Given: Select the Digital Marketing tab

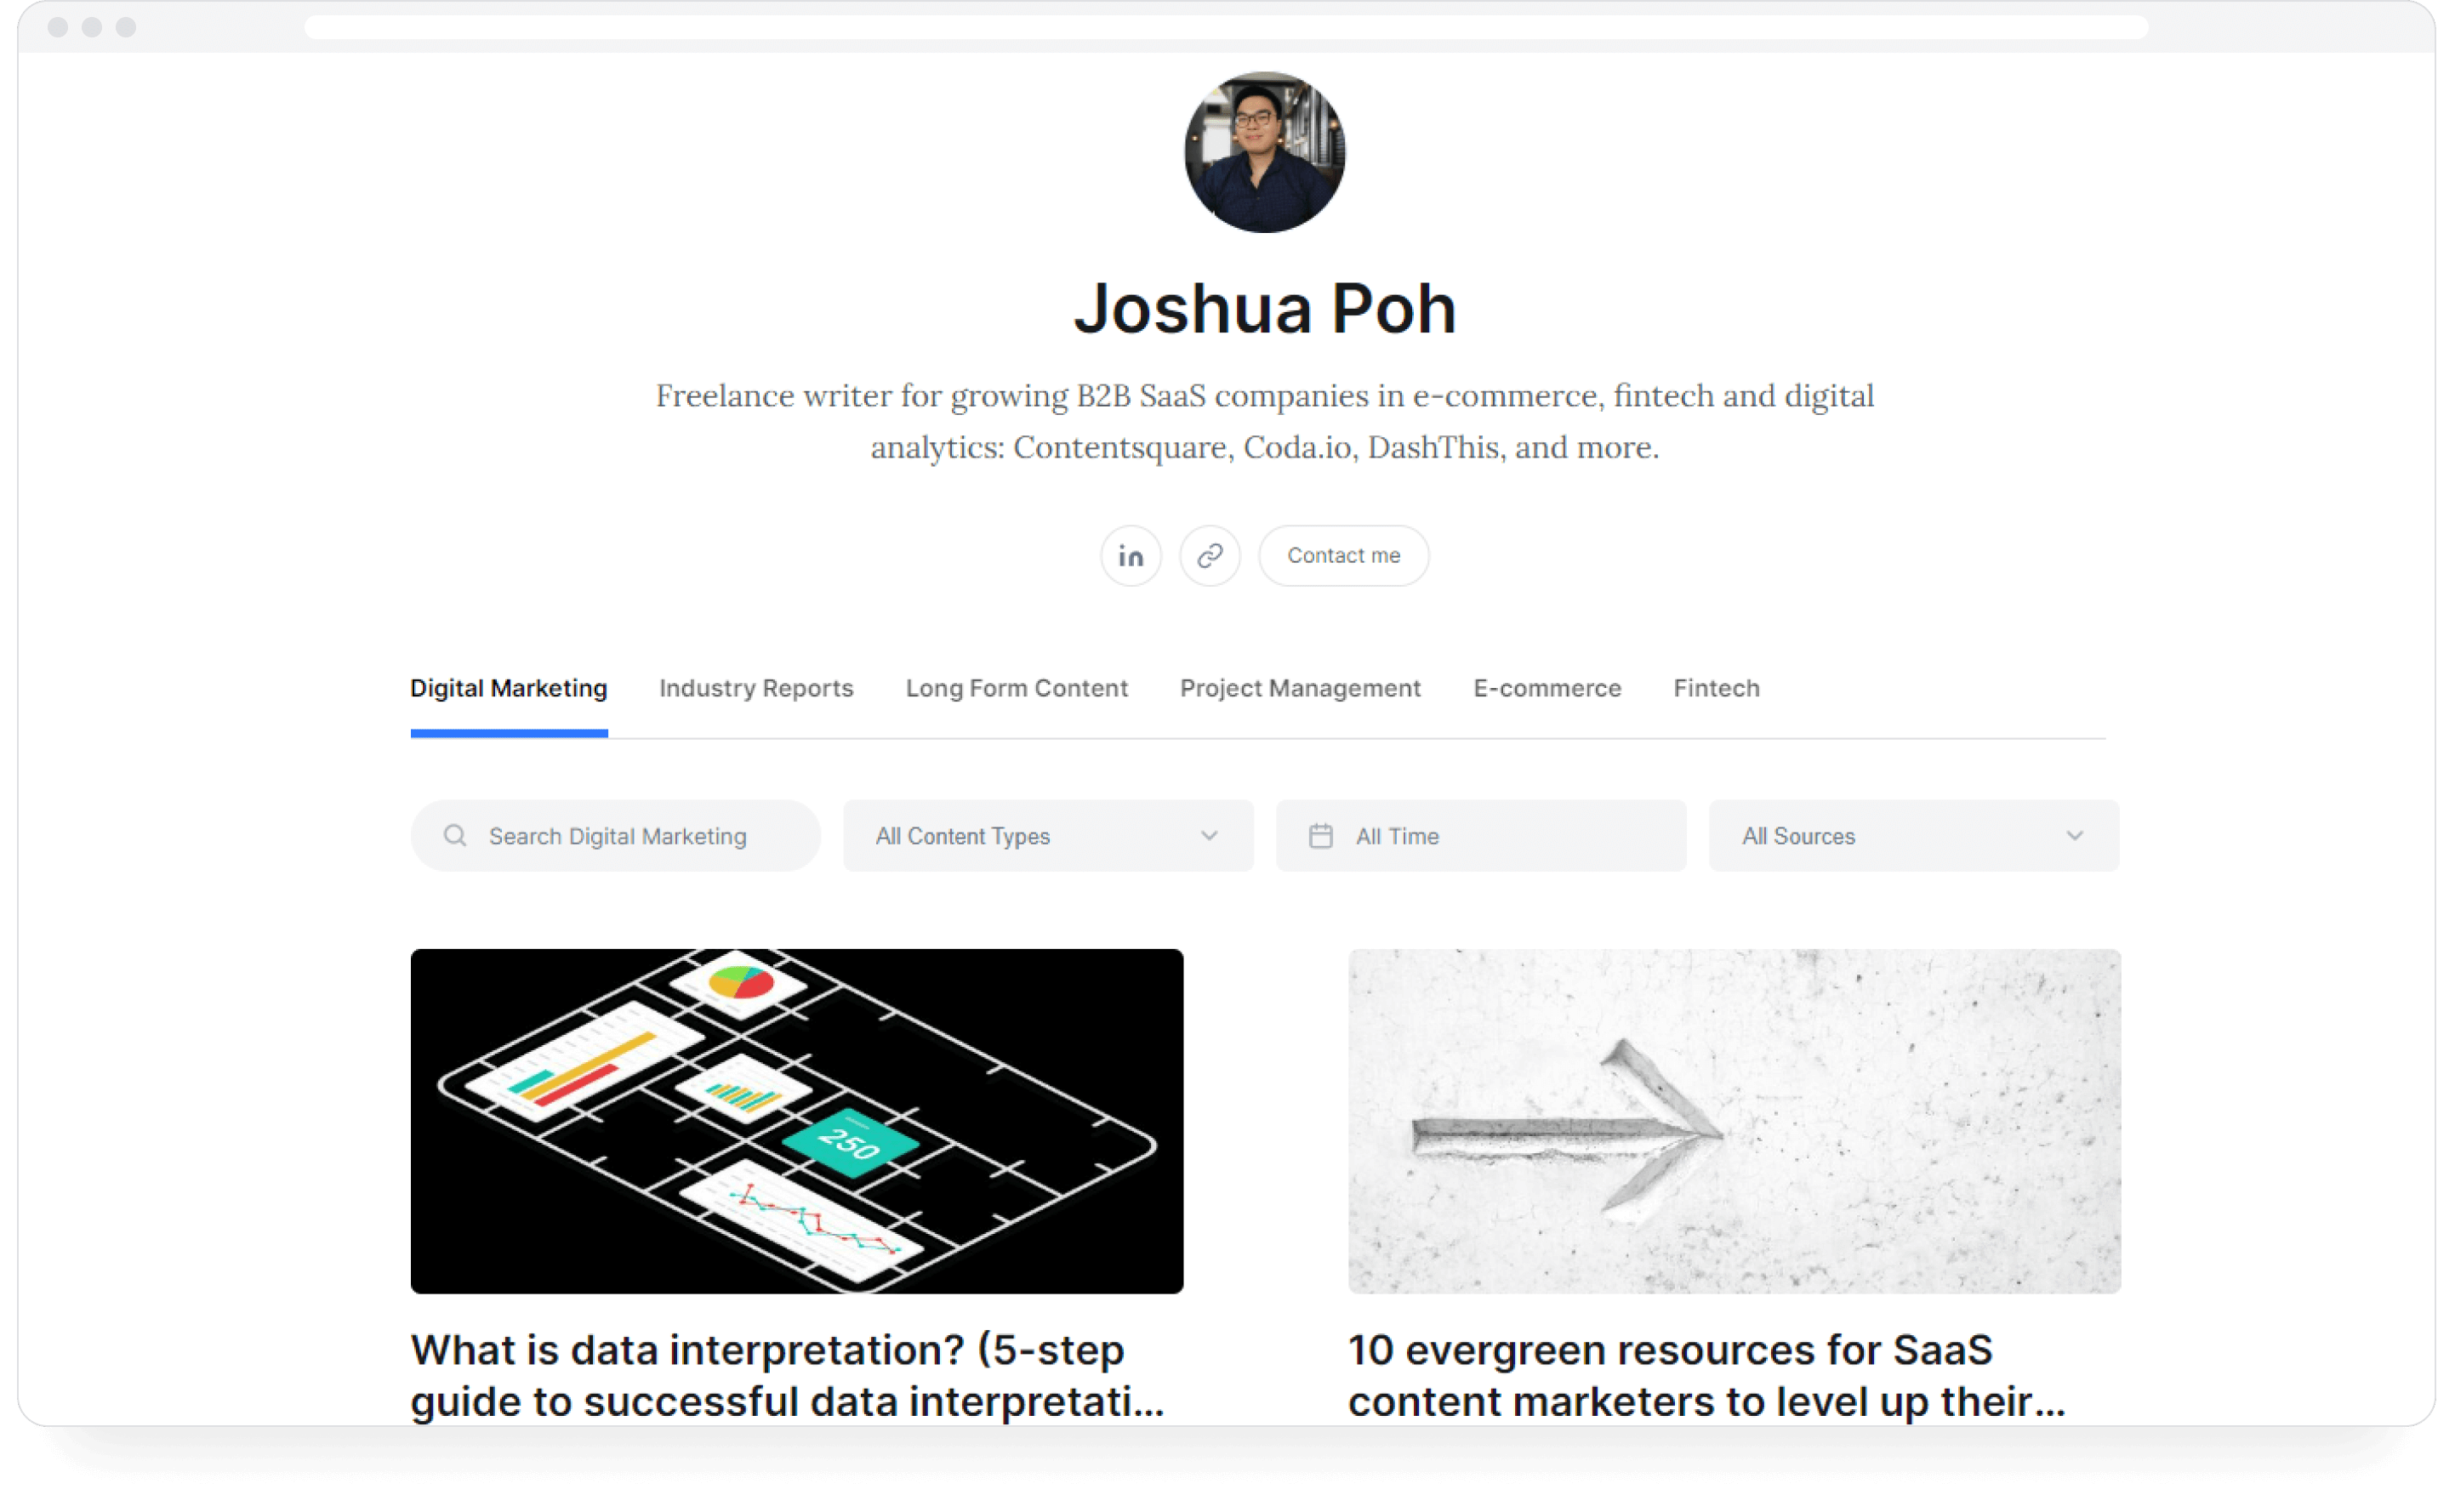Looking at the screenshot, I should [508, 688].
